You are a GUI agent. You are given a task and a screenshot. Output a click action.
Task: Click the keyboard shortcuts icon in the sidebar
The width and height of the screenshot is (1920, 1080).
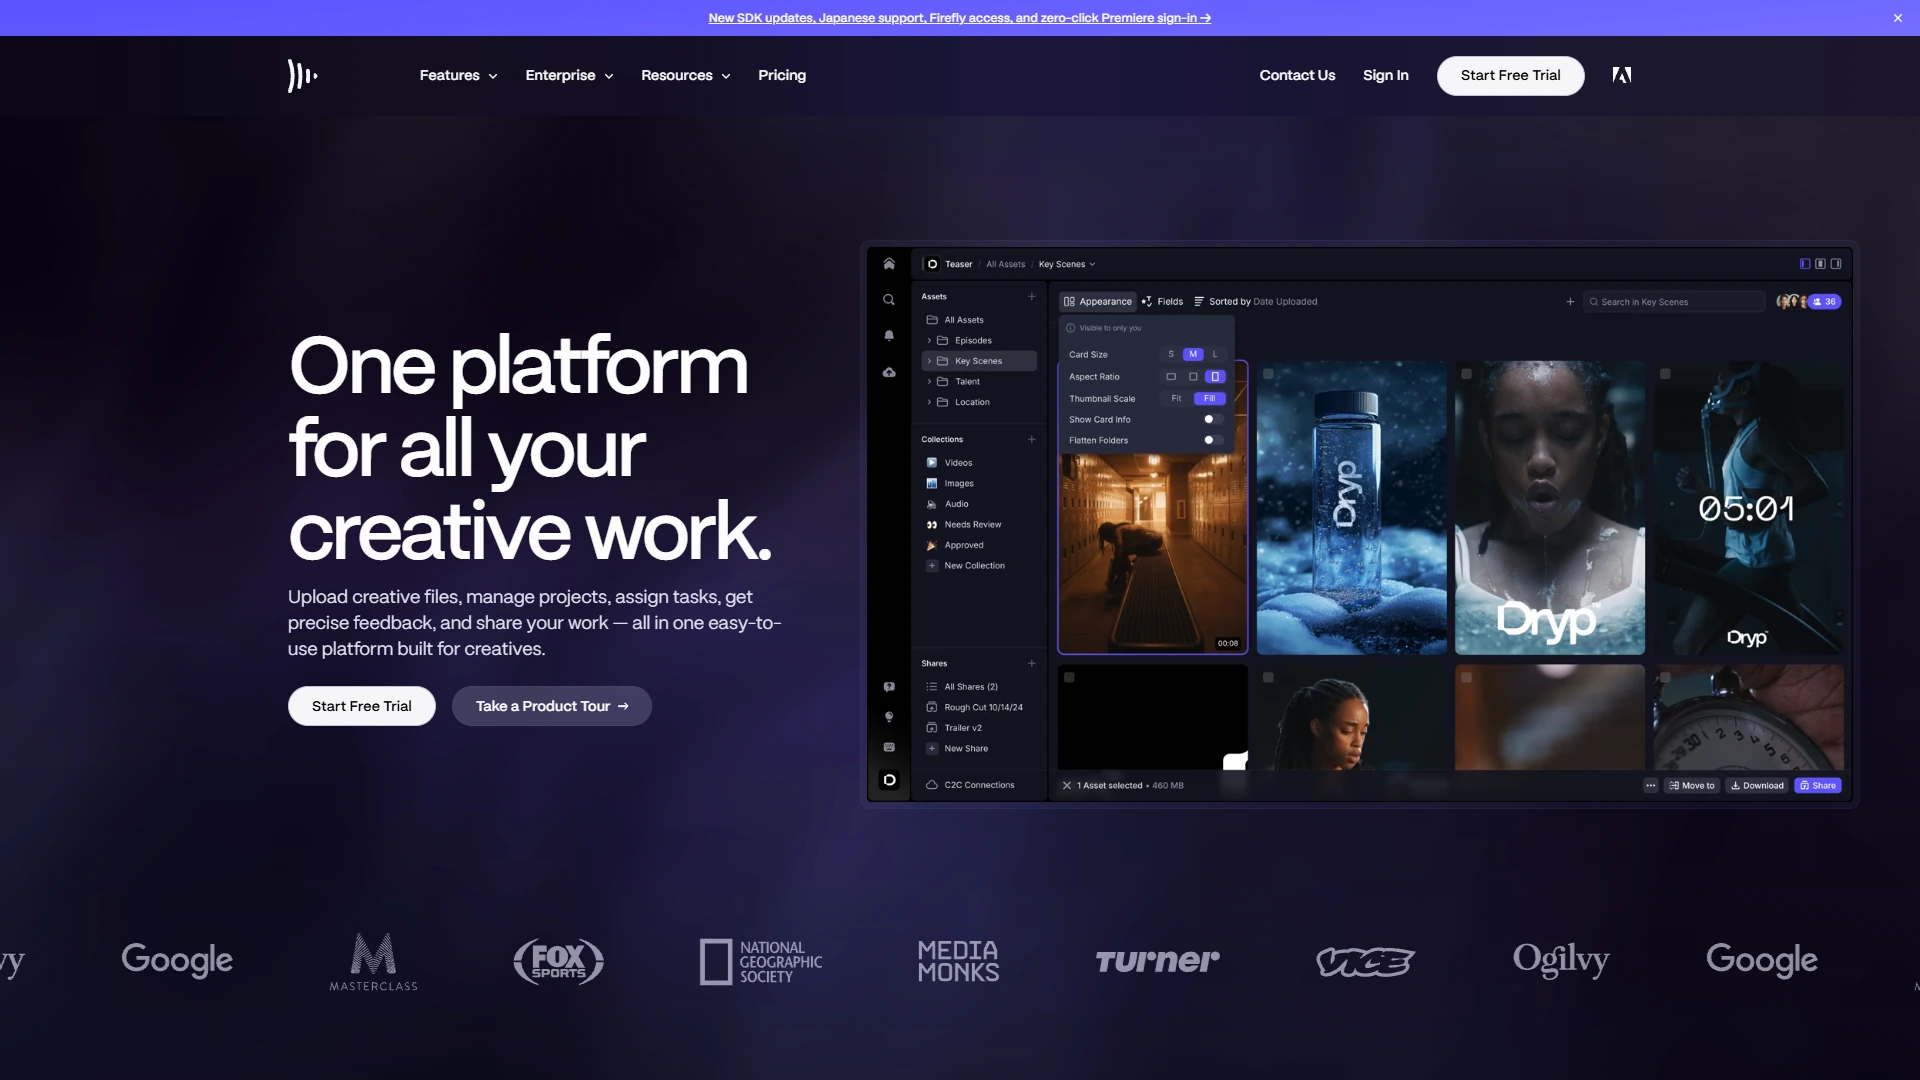click(889, 747)
